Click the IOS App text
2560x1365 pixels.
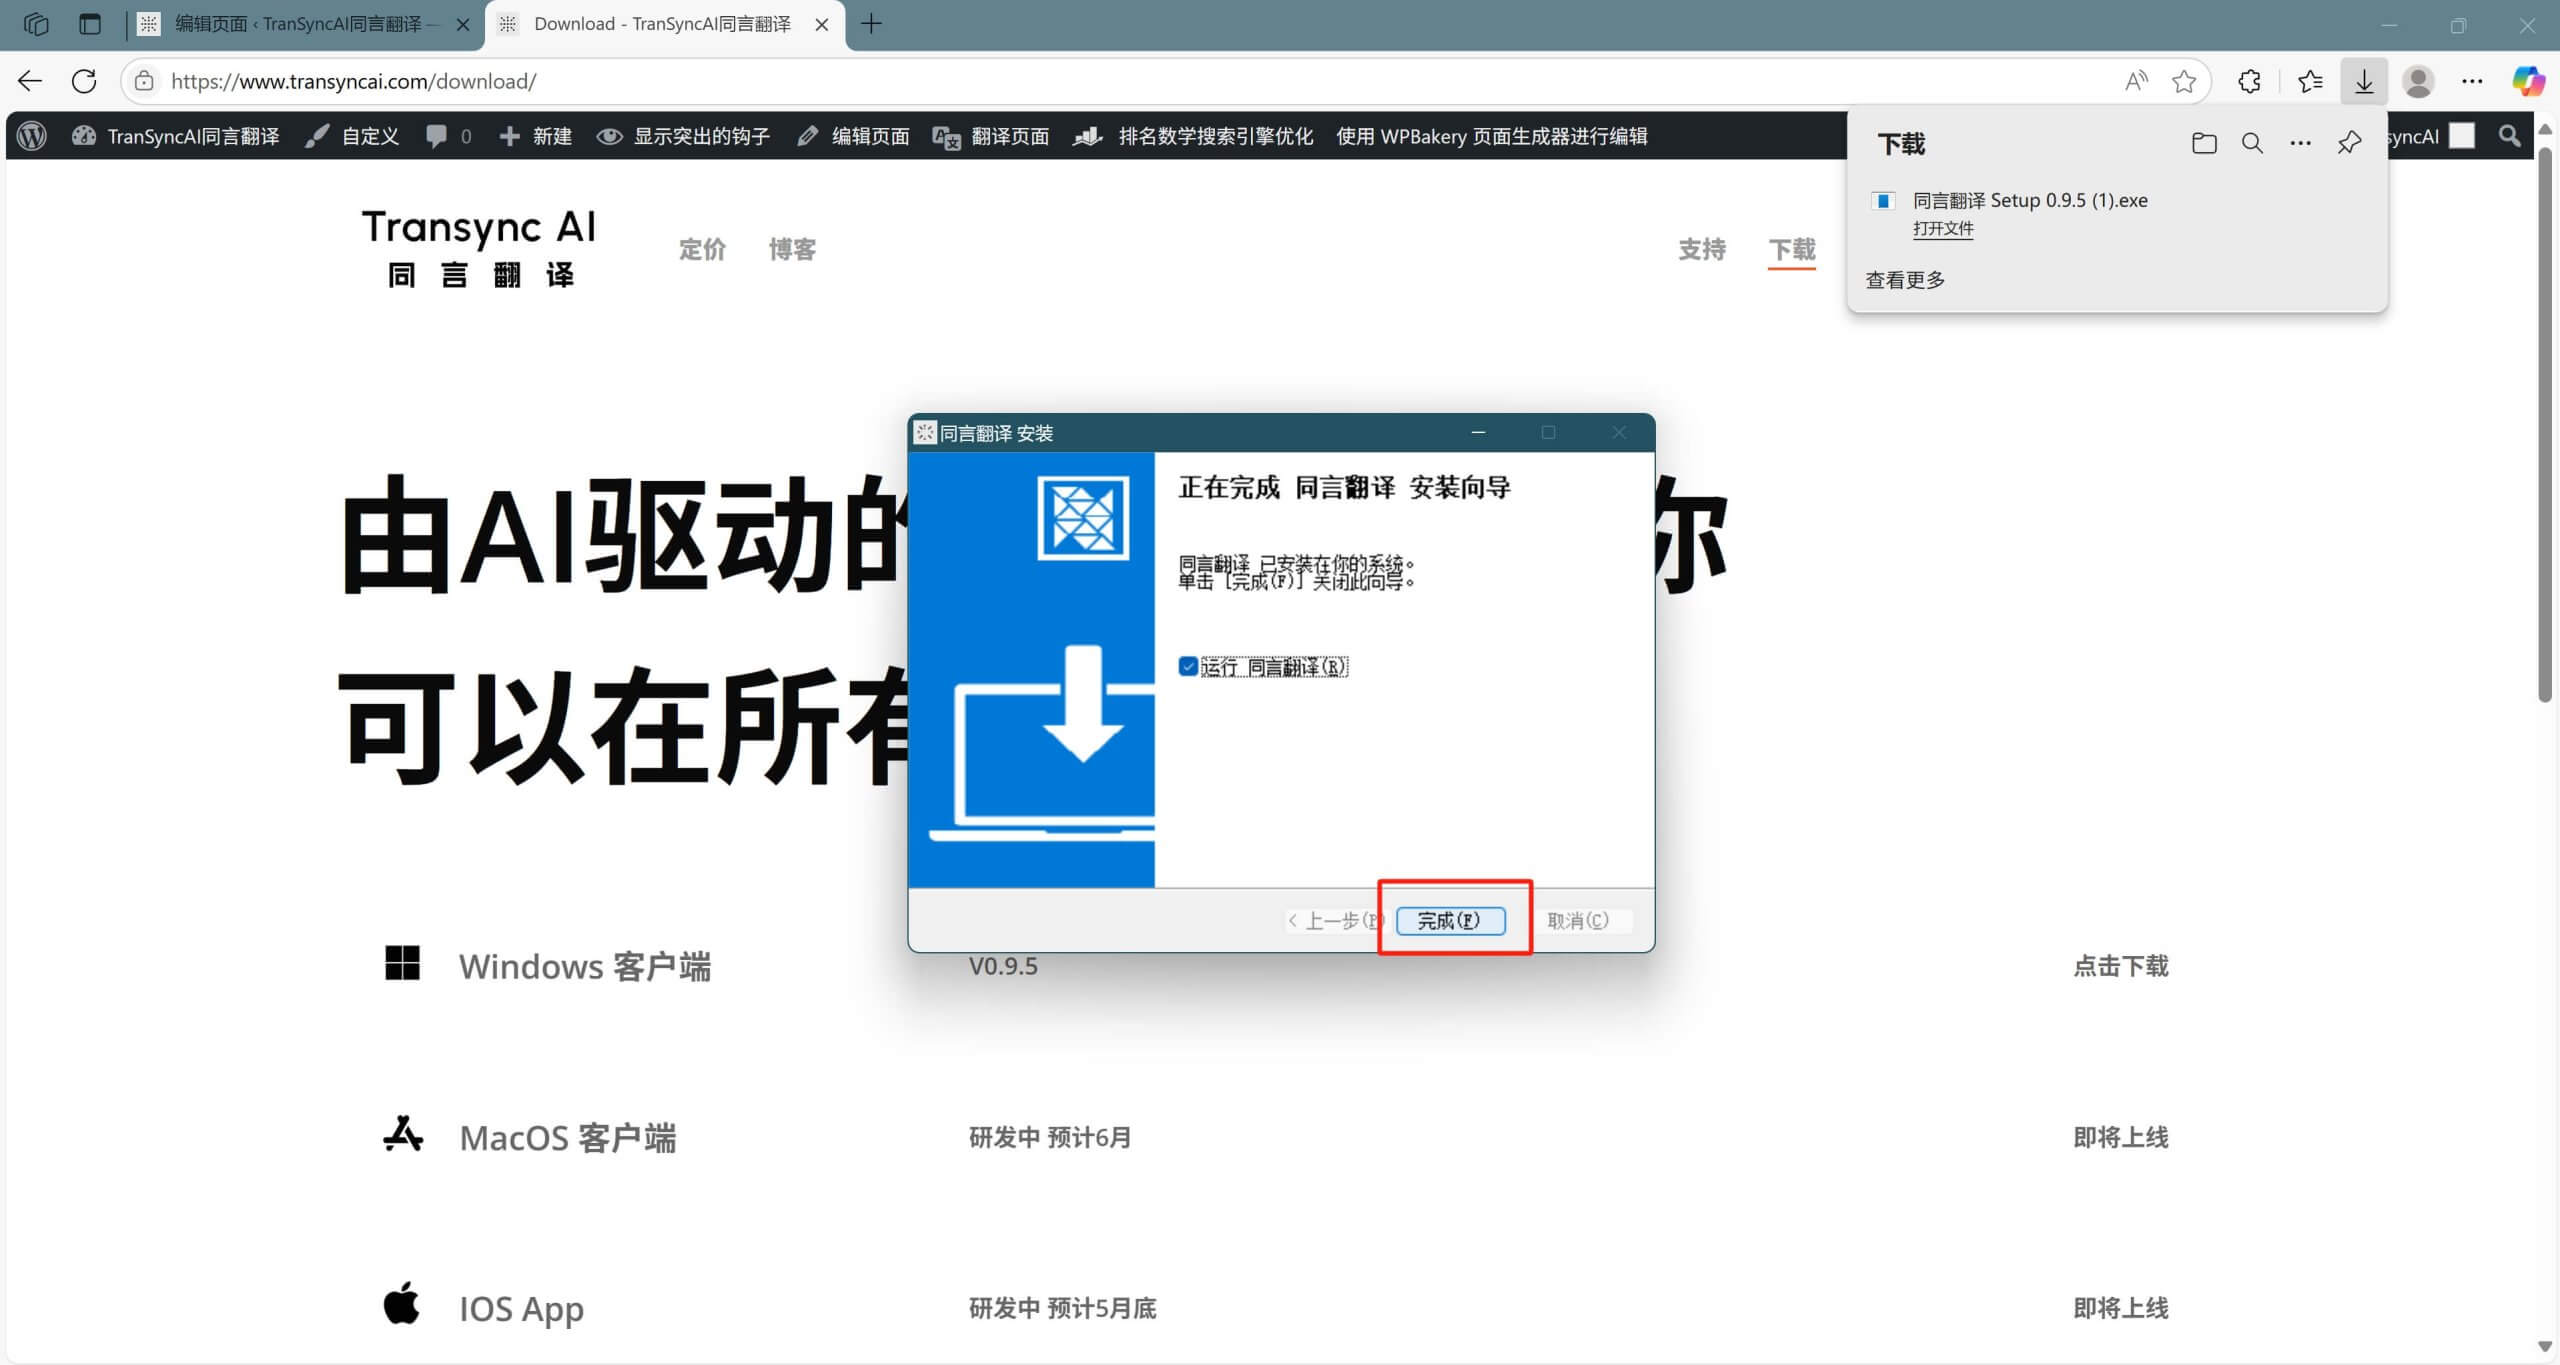point(521,1309)
